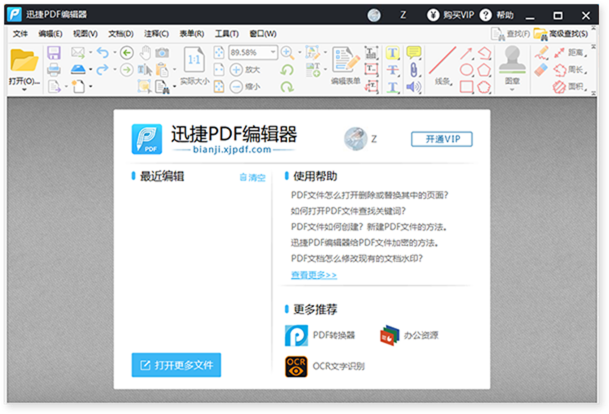
Task: Select the strikethrough text tool
Action: pos(393,70)
